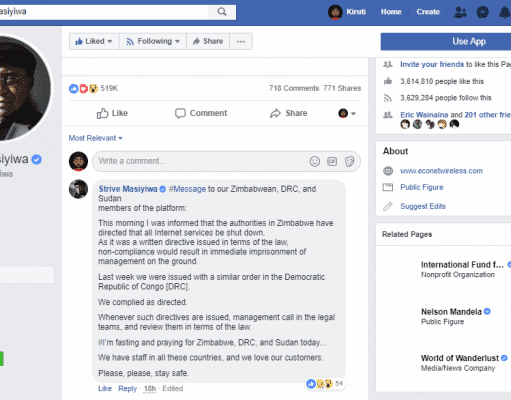Open notifications bell icon
Screen dimensions: 511x400
coord(505,12)
